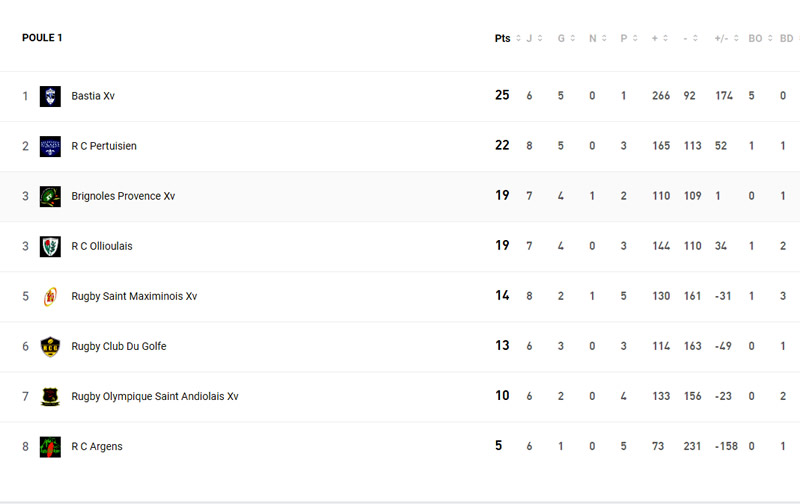800x504 pixels.
Task: Go to Rugby Club Du Golfe page
Action: click(x=118, y=346)
